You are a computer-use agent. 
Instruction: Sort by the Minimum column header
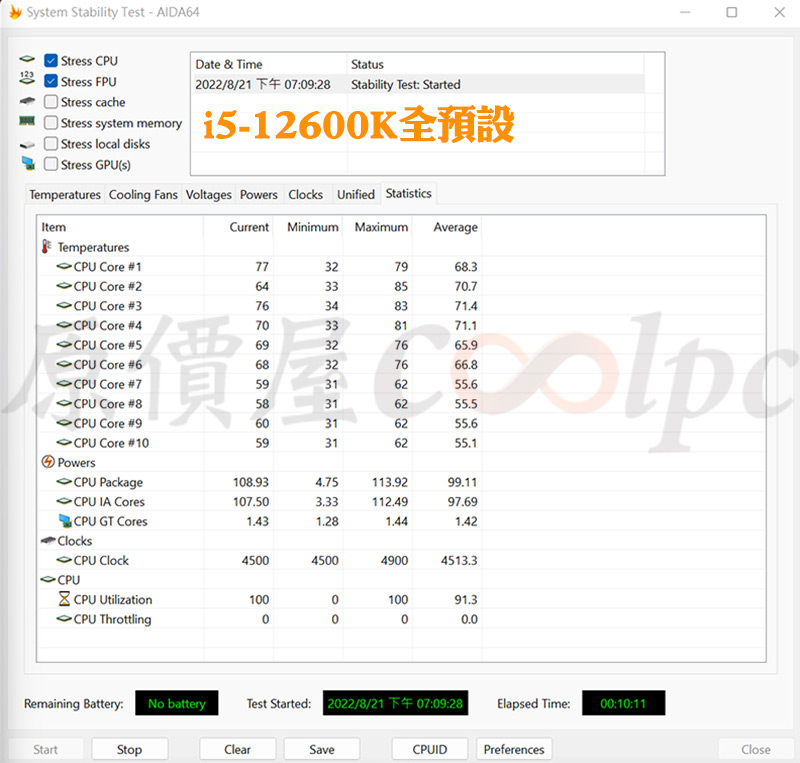click(308, 227)
